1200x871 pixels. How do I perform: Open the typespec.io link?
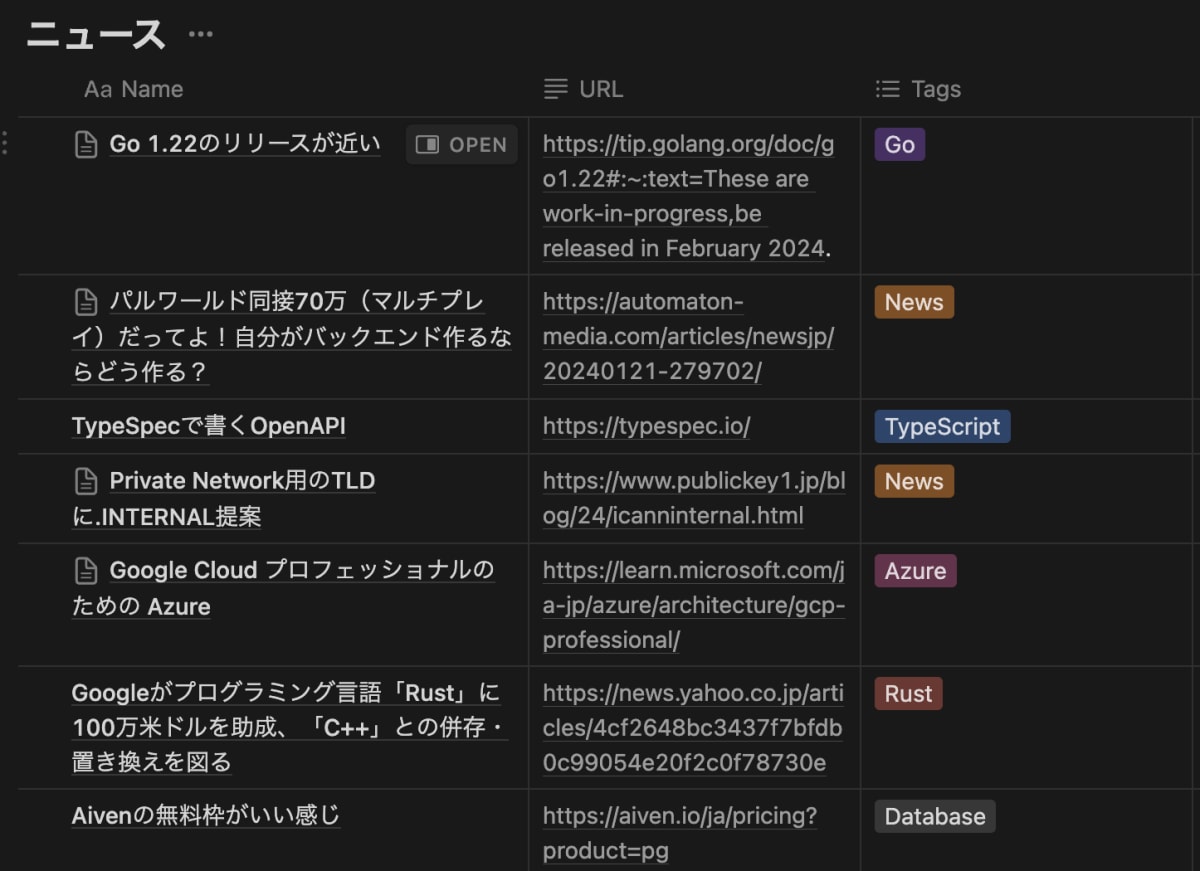pyautogui.click(x=646, y=427)
